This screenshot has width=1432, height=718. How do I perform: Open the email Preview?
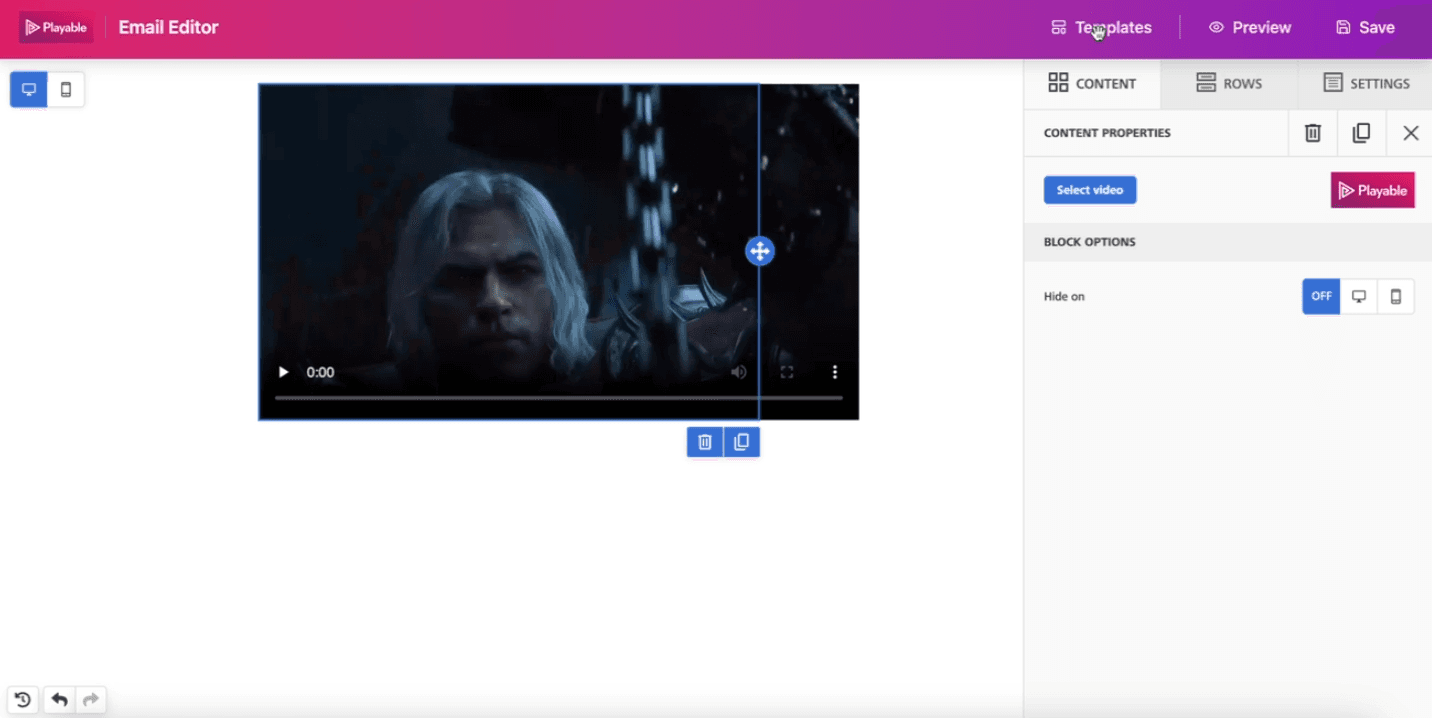point(1250,28)
